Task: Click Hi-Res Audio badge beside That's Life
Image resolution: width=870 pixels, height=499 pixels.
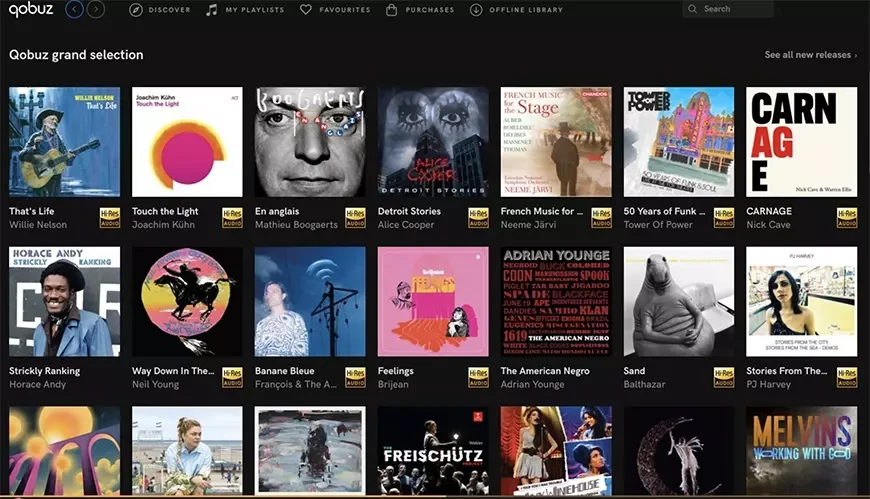Action: tap(110, 217)
